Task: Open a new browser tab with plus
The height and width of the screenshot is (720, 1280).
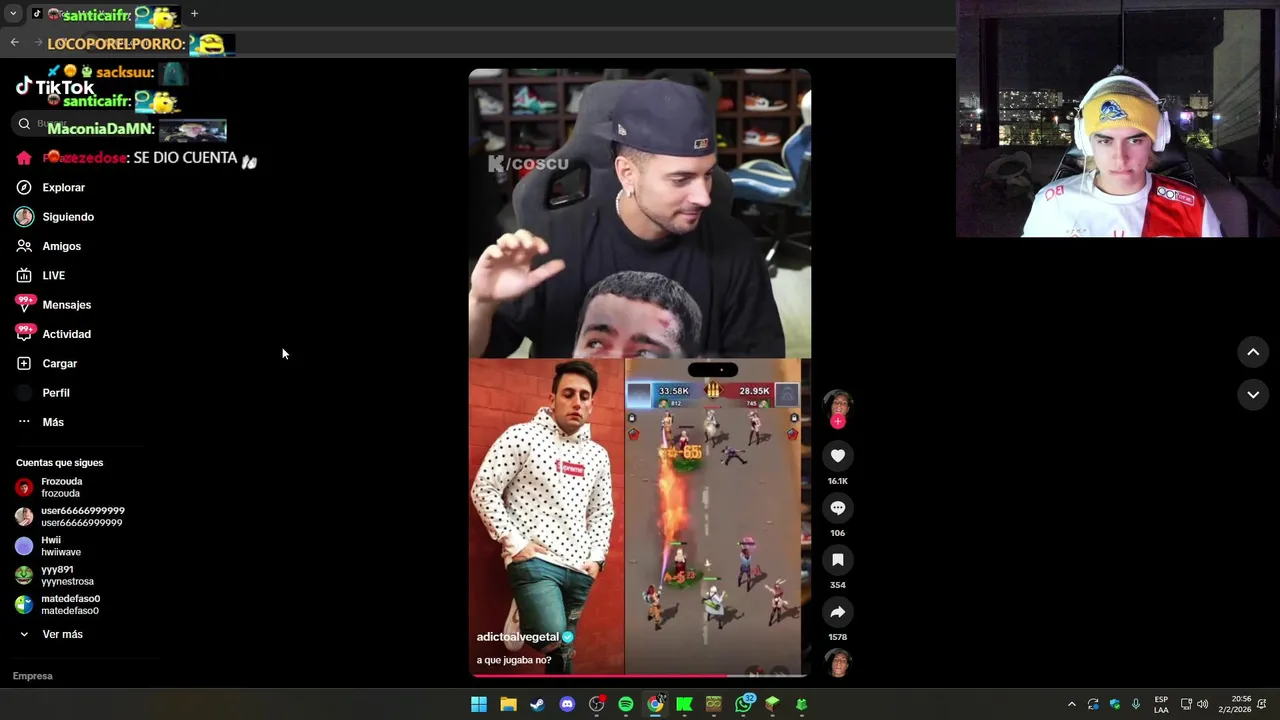Action: tap(194, 14)
